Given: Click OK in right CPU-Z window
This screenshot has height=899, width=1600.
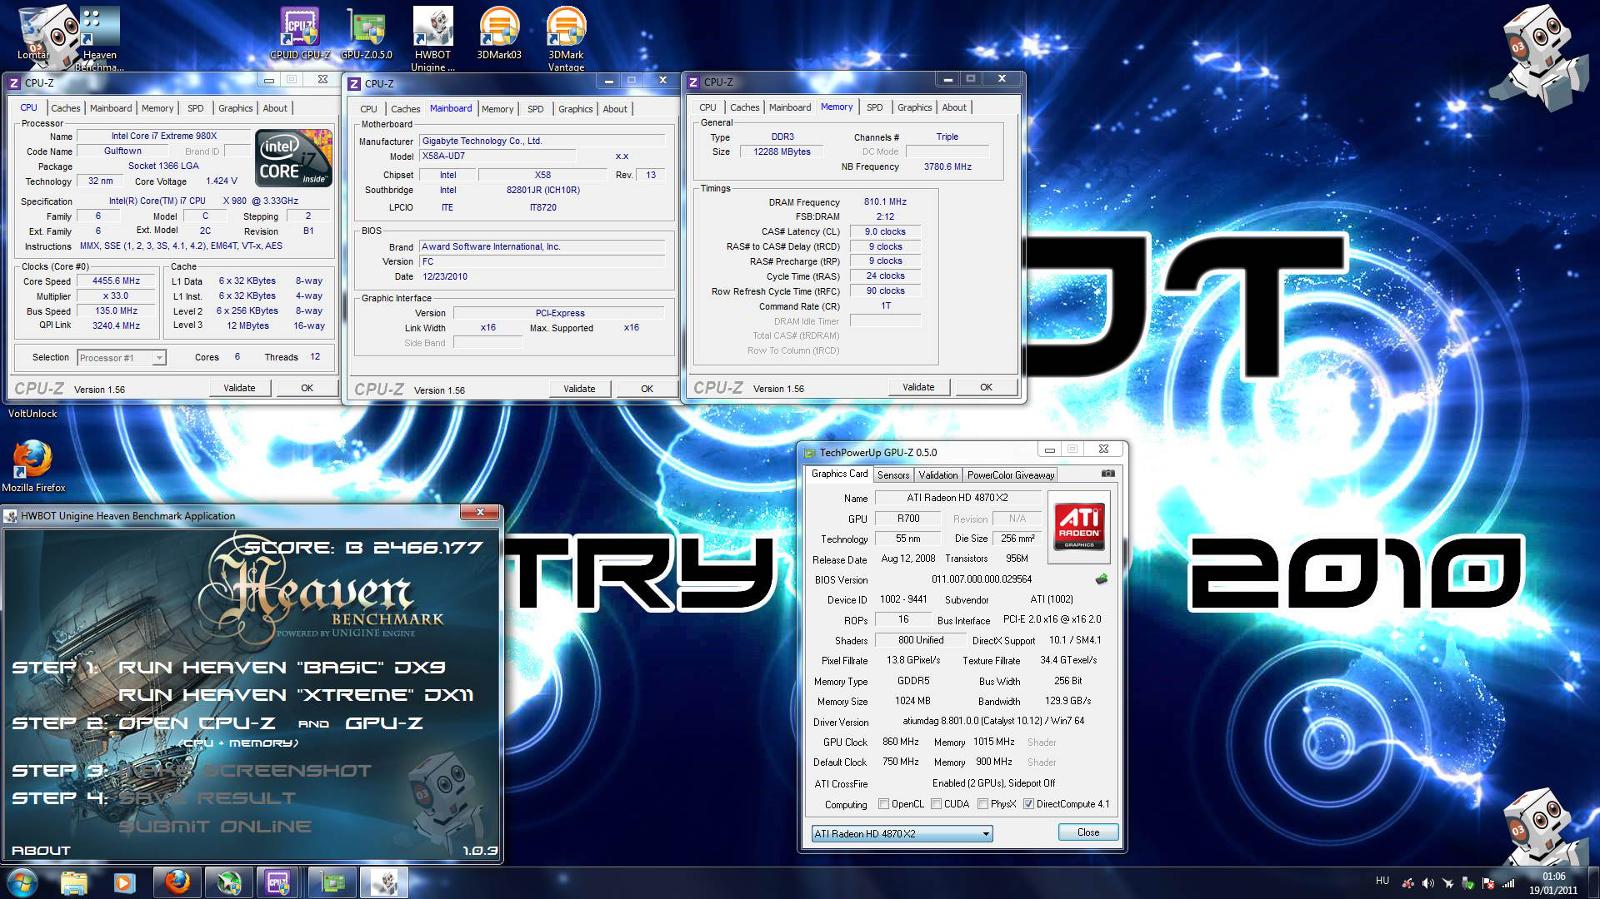Looking at the screenshot, I should [x=986, y=387].
